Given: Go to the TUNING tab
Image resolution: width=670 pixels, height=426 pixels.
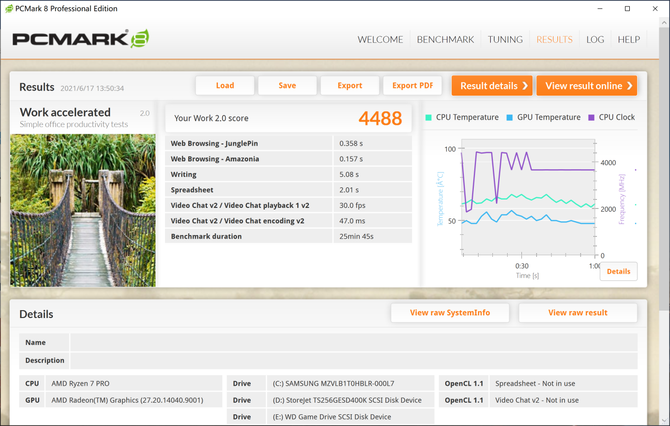Looking at the screenshot, I should point(506,40).
